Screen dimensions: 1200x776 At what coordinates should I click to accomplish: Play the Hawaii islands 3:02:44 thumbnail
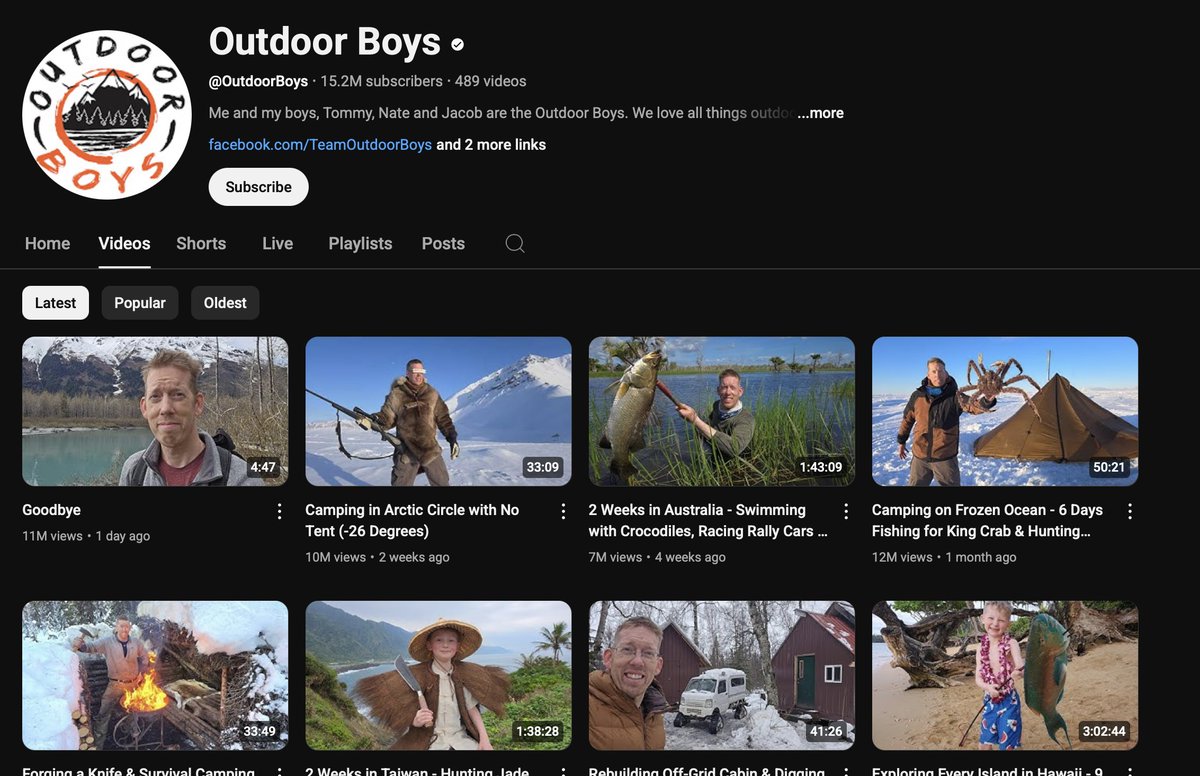coord(1005,675)
